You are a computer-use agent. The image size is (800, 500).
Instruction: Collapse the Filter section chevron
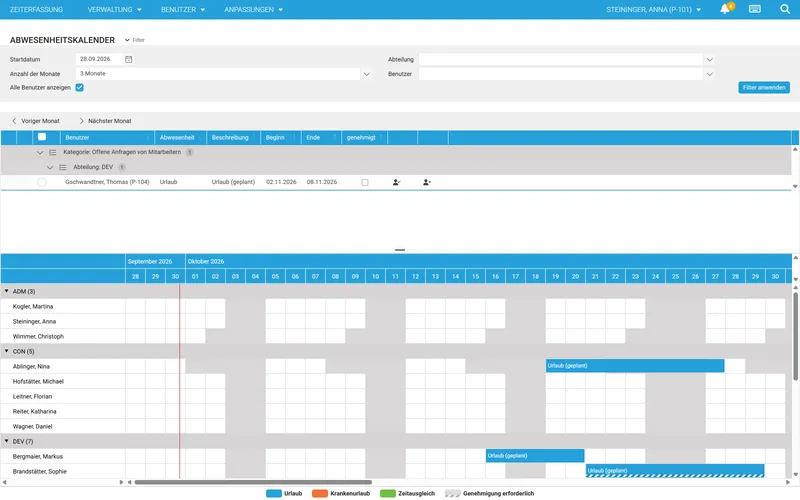click(127, 40)
